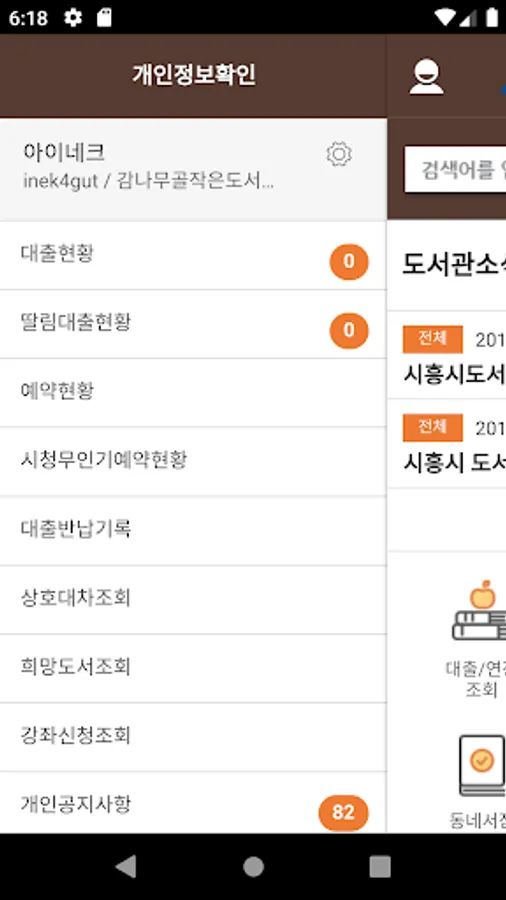Image resolution: width=506 pixels, height=900 pixels.
Task: Select 강좌신청조회 from the menu
Action: click(x=193, y=738)
